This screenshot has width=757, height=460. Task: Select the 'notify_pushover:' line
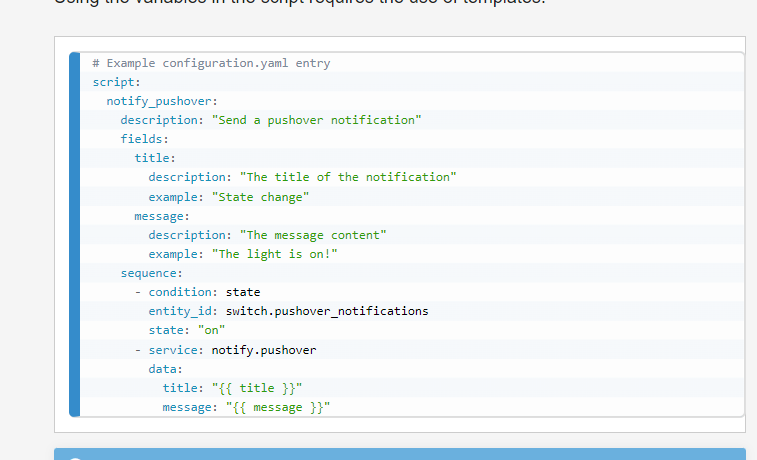pos(162,101)
